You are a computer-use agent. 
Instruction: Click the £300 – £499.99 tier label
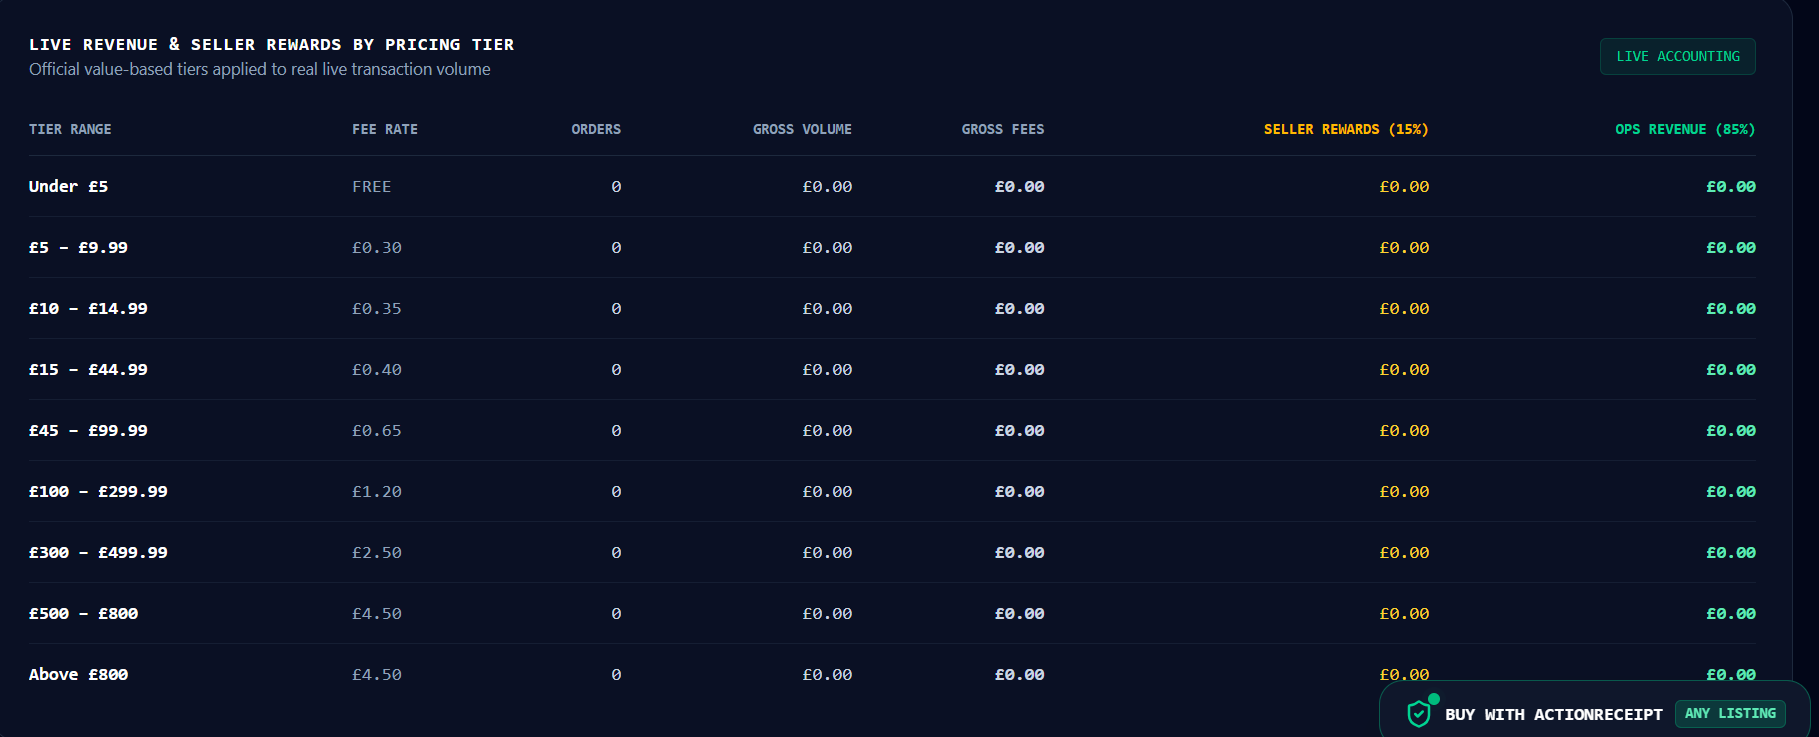tap(98, 552)
